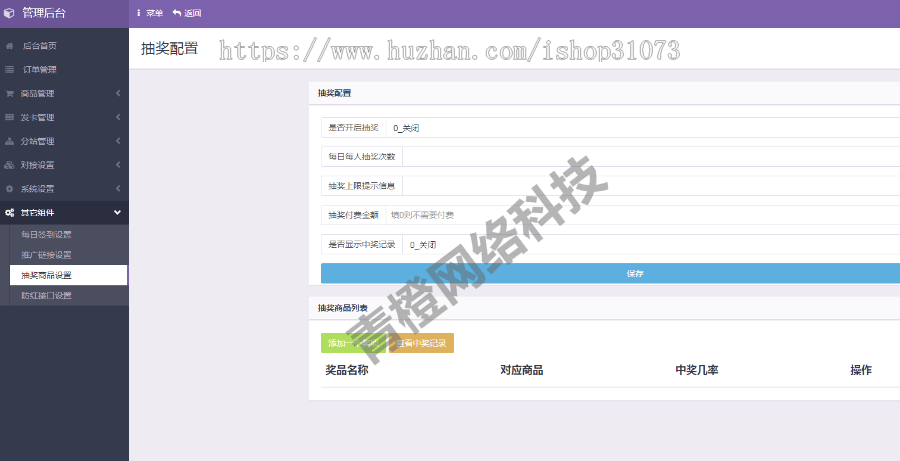
Task: Focus the 抽奖付费金额 input field
Action: coord(643,215)
